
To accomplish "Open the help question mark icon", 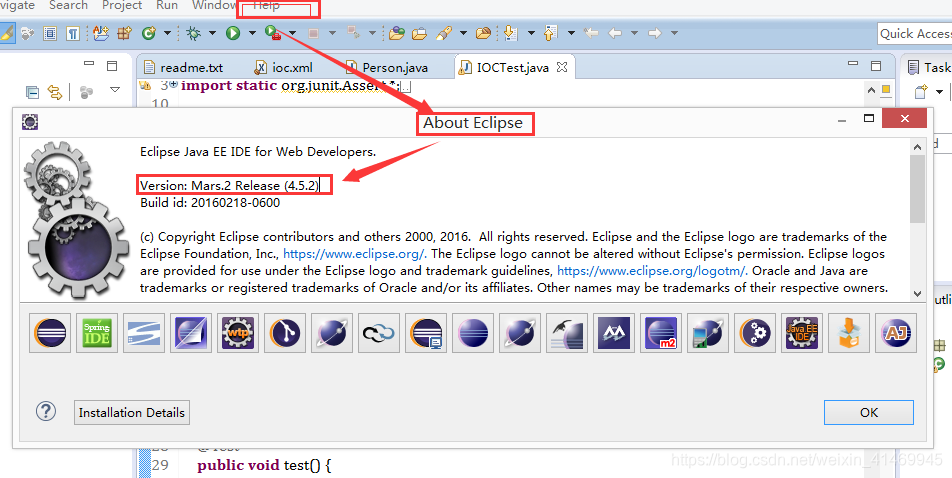I will pos(46,412).
